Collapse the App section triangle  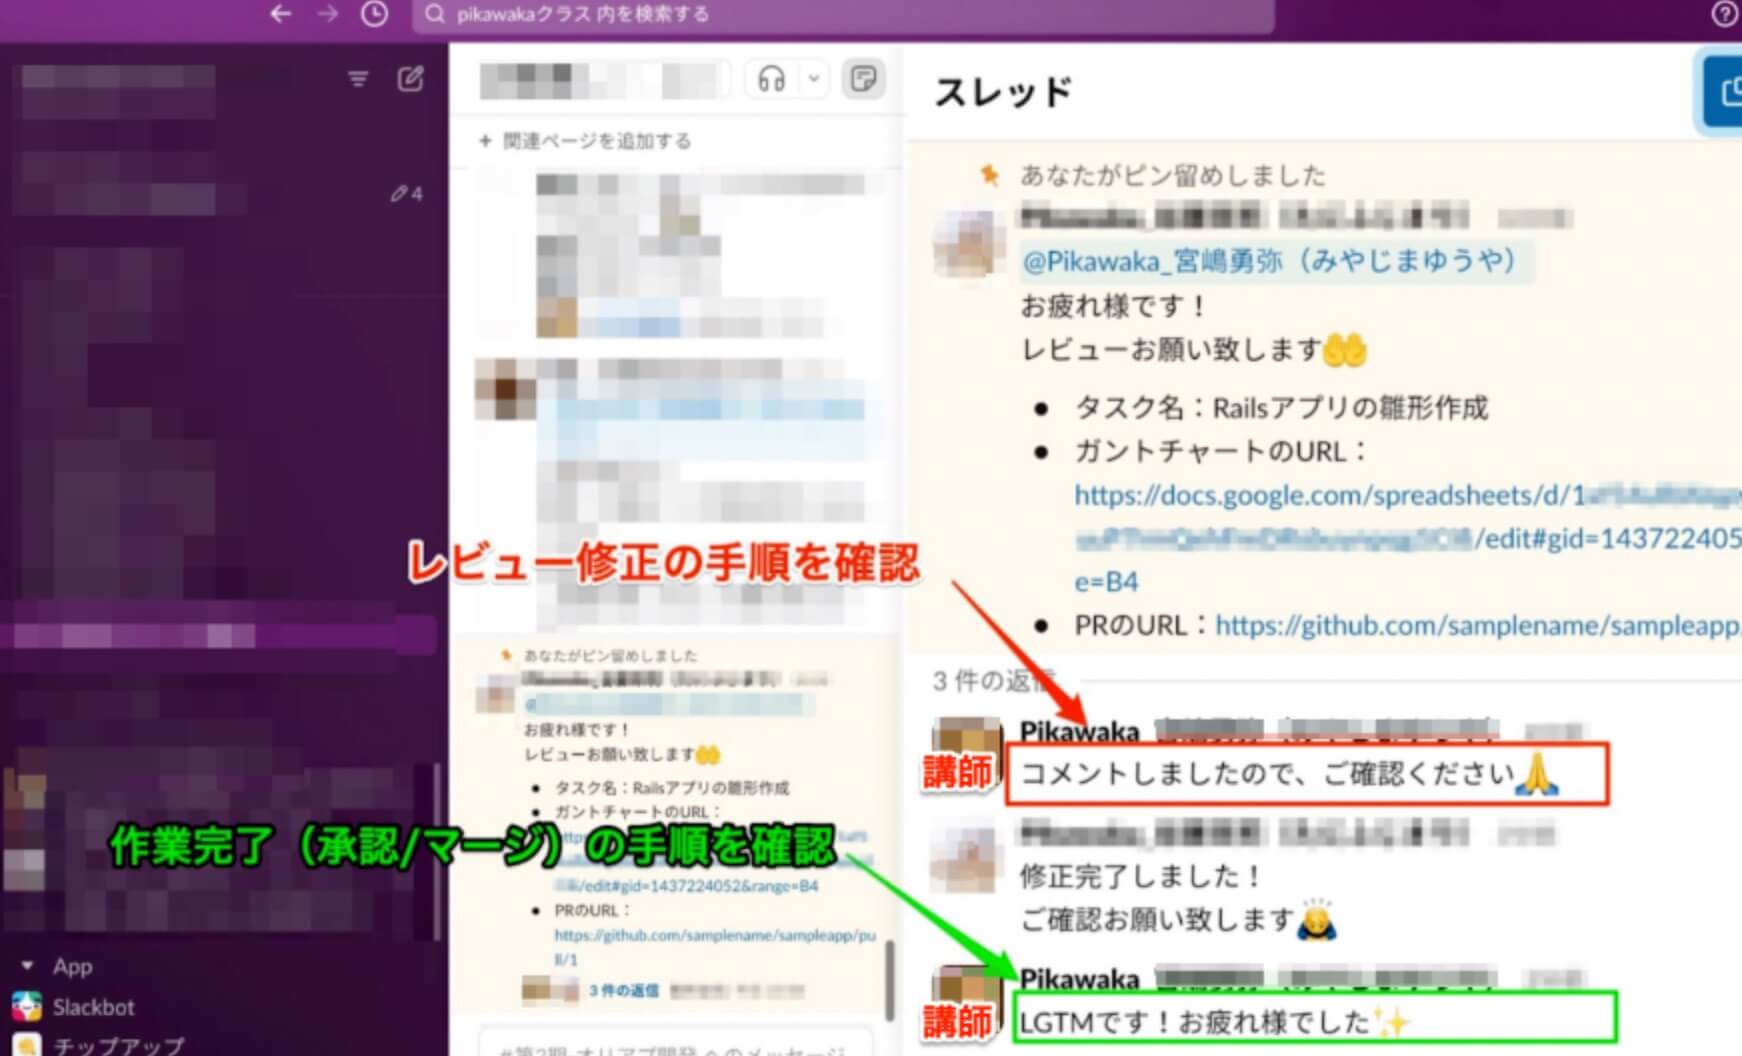pyautogui.click(x=27, y=966)
